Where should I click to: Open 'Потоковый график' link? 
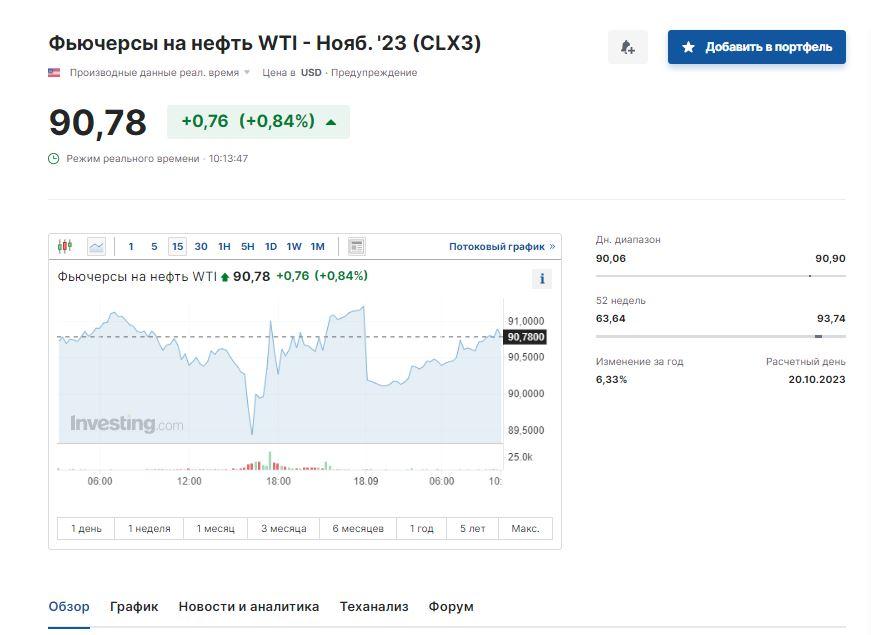(502, 247)
